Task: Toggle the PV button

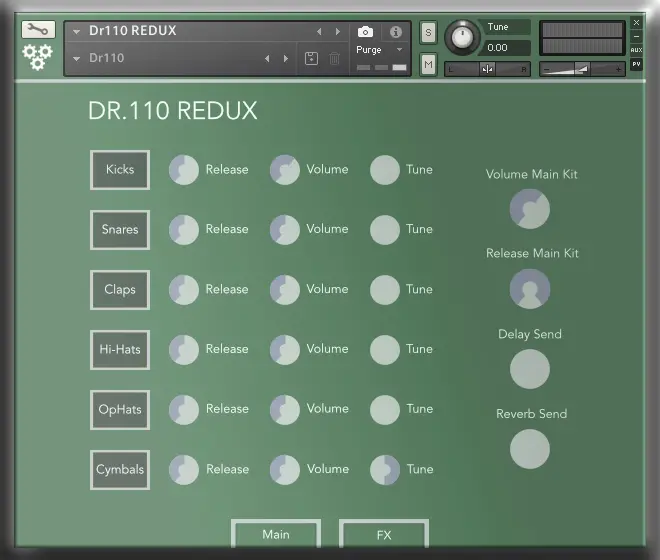Action: pyautogui.click(x=636, y=64)
